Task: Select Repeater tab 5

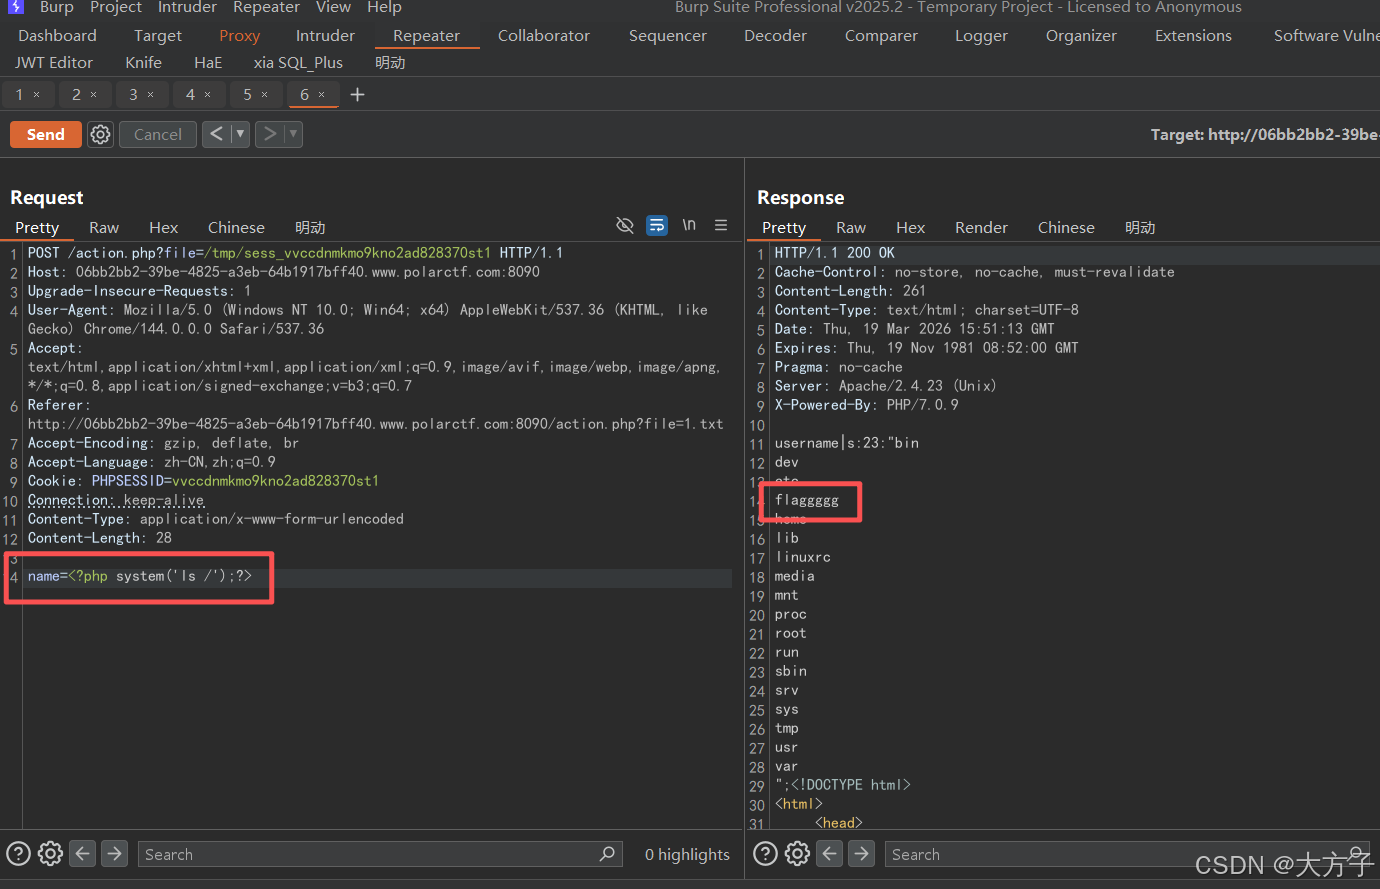Action: click(x=247, y=94)
